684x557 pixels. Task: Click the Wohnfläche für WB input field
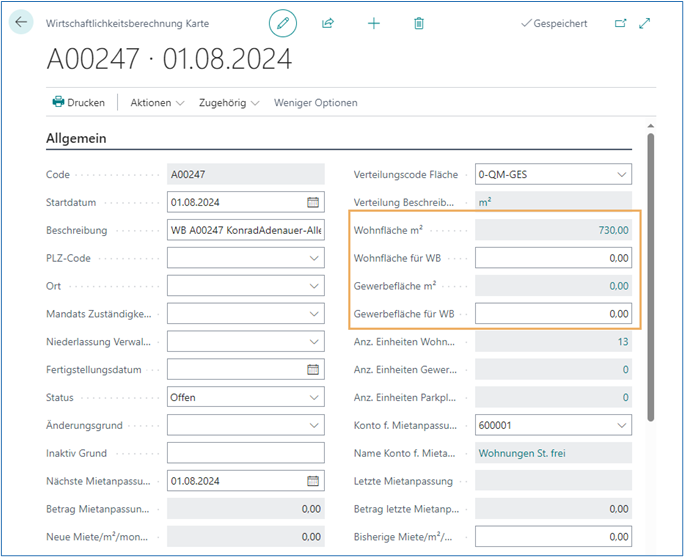click(553, 258)
